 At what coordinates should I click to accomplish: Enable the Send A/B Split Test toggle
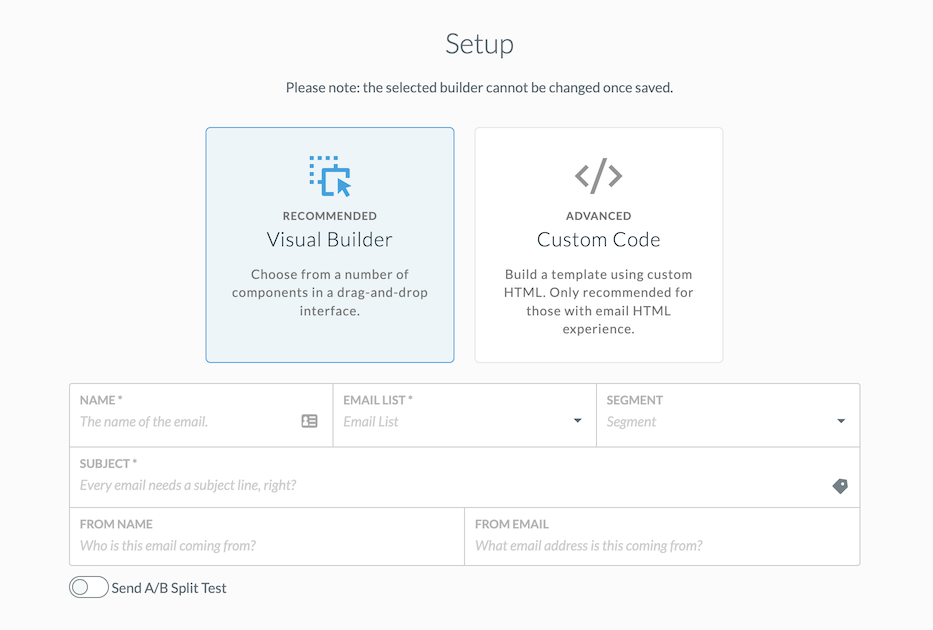point(89,587)
